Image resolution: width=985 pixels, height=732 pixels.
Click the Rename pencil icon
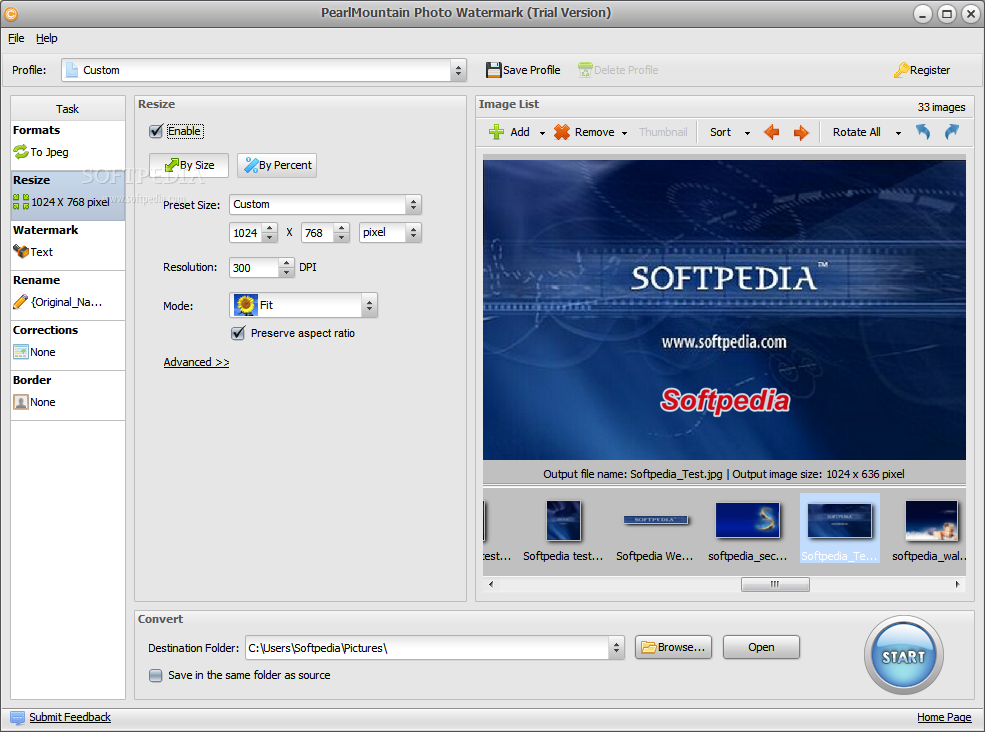click(x=21, y=302)
